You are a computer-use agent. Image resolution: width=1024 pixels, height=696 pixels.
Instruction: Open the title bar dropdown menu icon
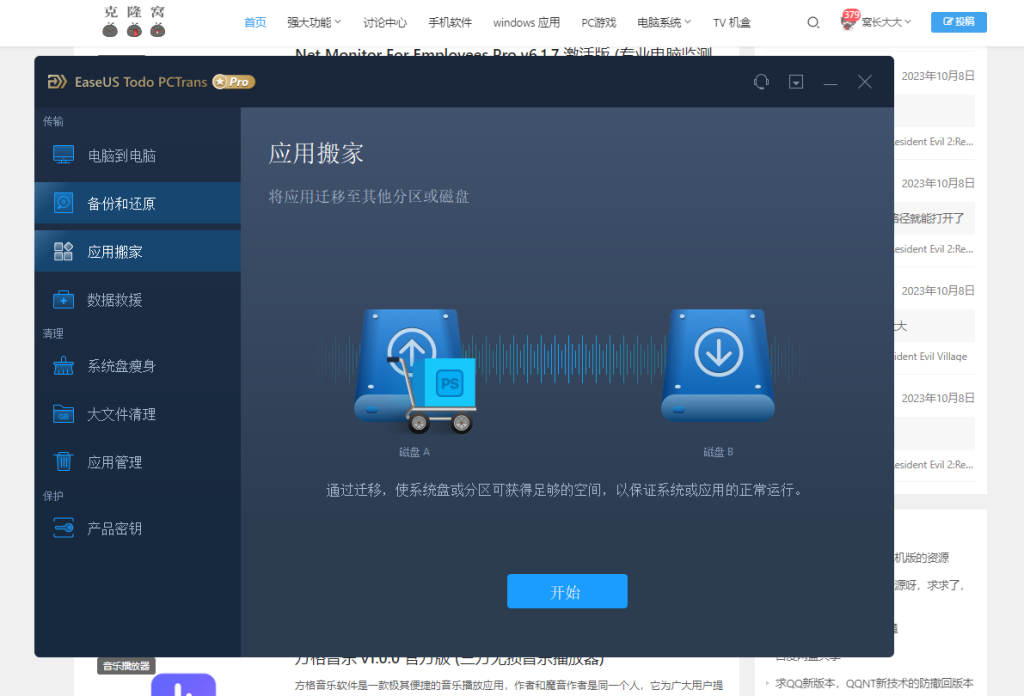point(796,82)
